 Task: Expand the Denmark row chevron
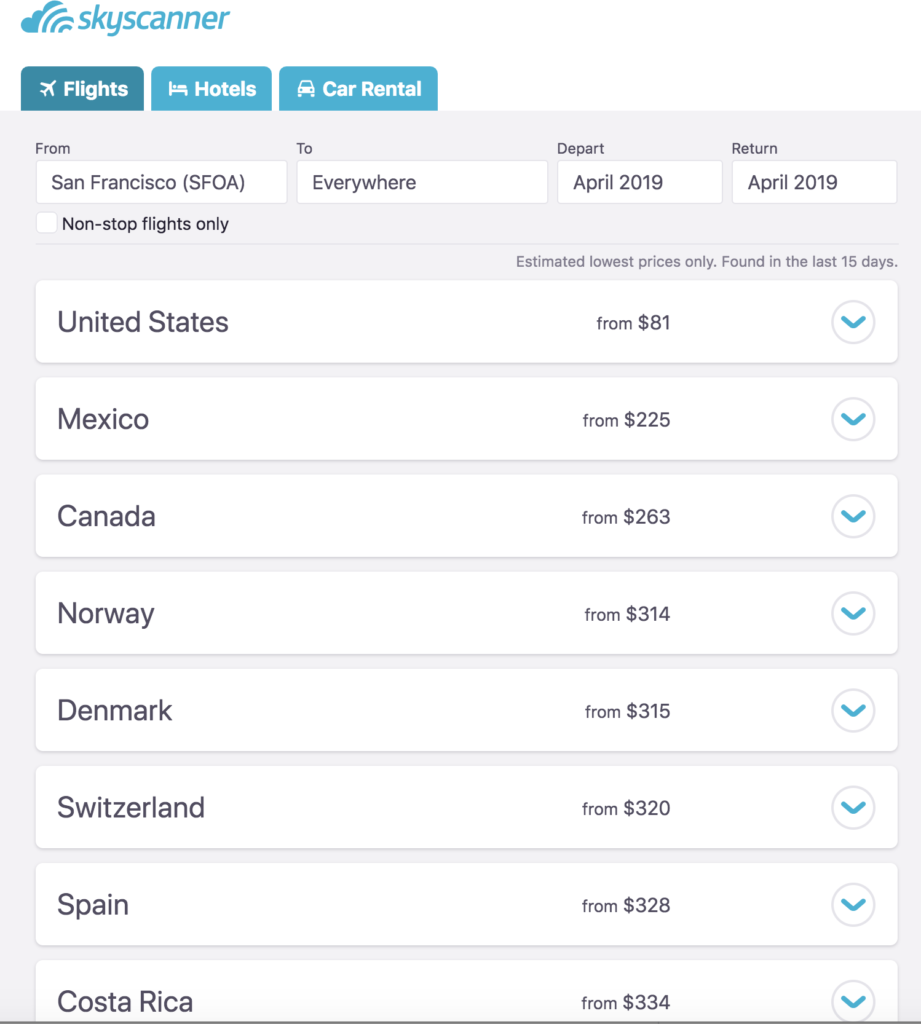(x=853, y=710)
